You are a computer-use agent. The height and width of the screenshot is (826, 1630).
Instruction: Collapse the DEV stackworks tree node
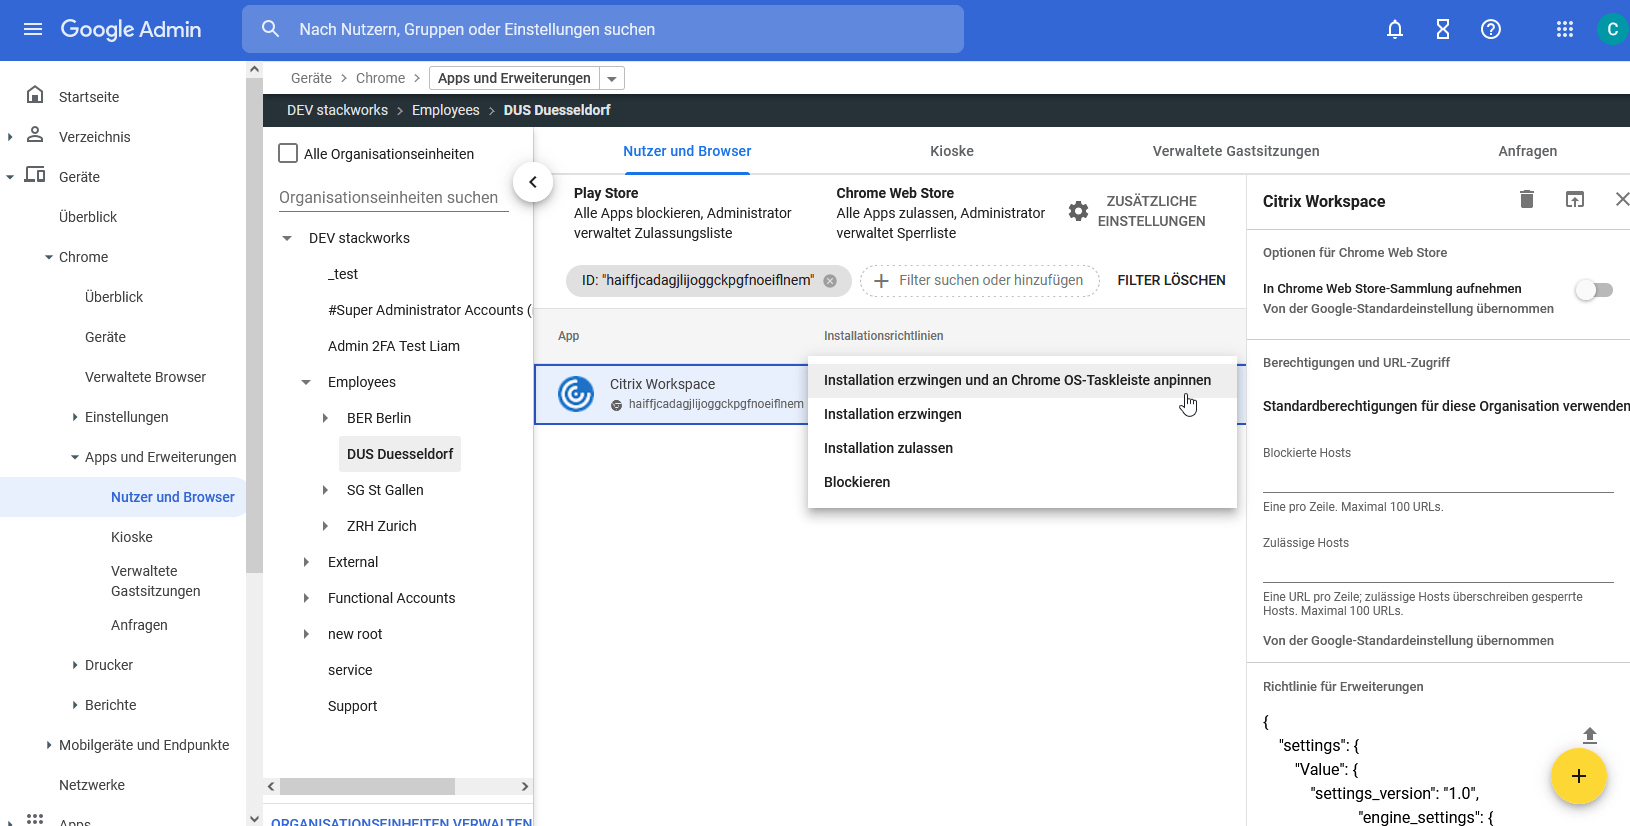[287, 238]
